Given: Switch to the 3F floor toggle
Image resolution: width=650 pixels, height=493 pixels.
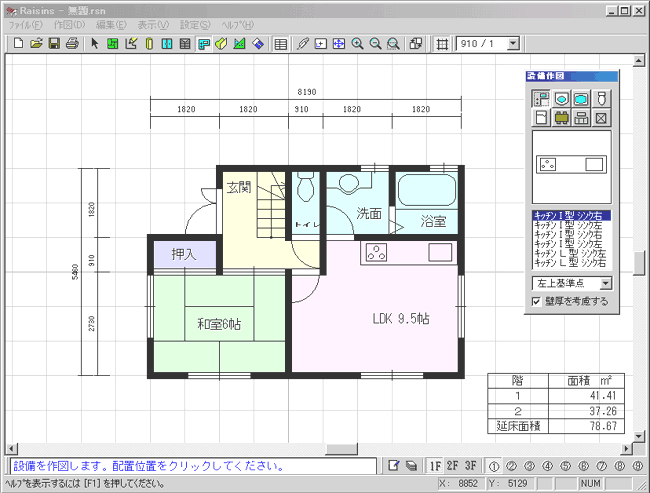Looking at the screenshot, I should click(470, 466).
